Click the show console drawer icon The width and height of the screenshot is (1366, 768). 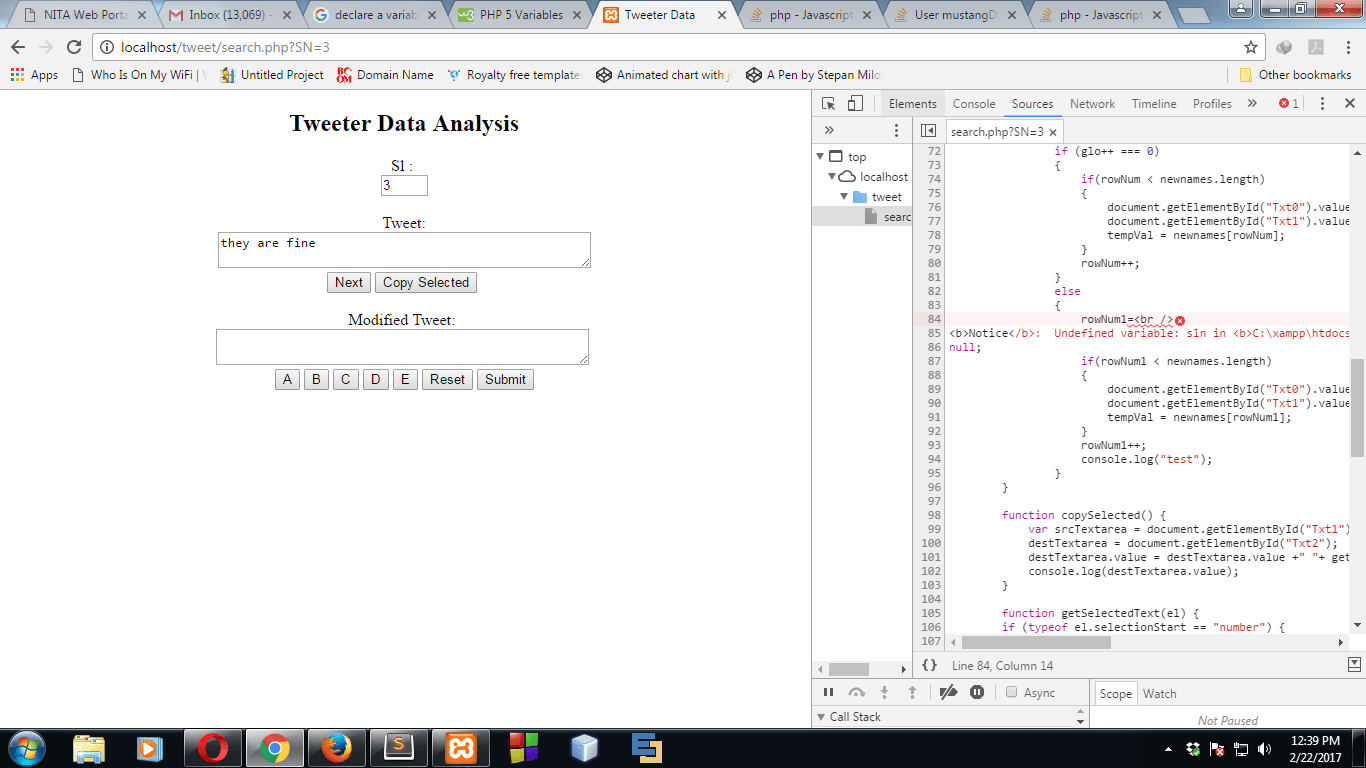point(1354,664)
